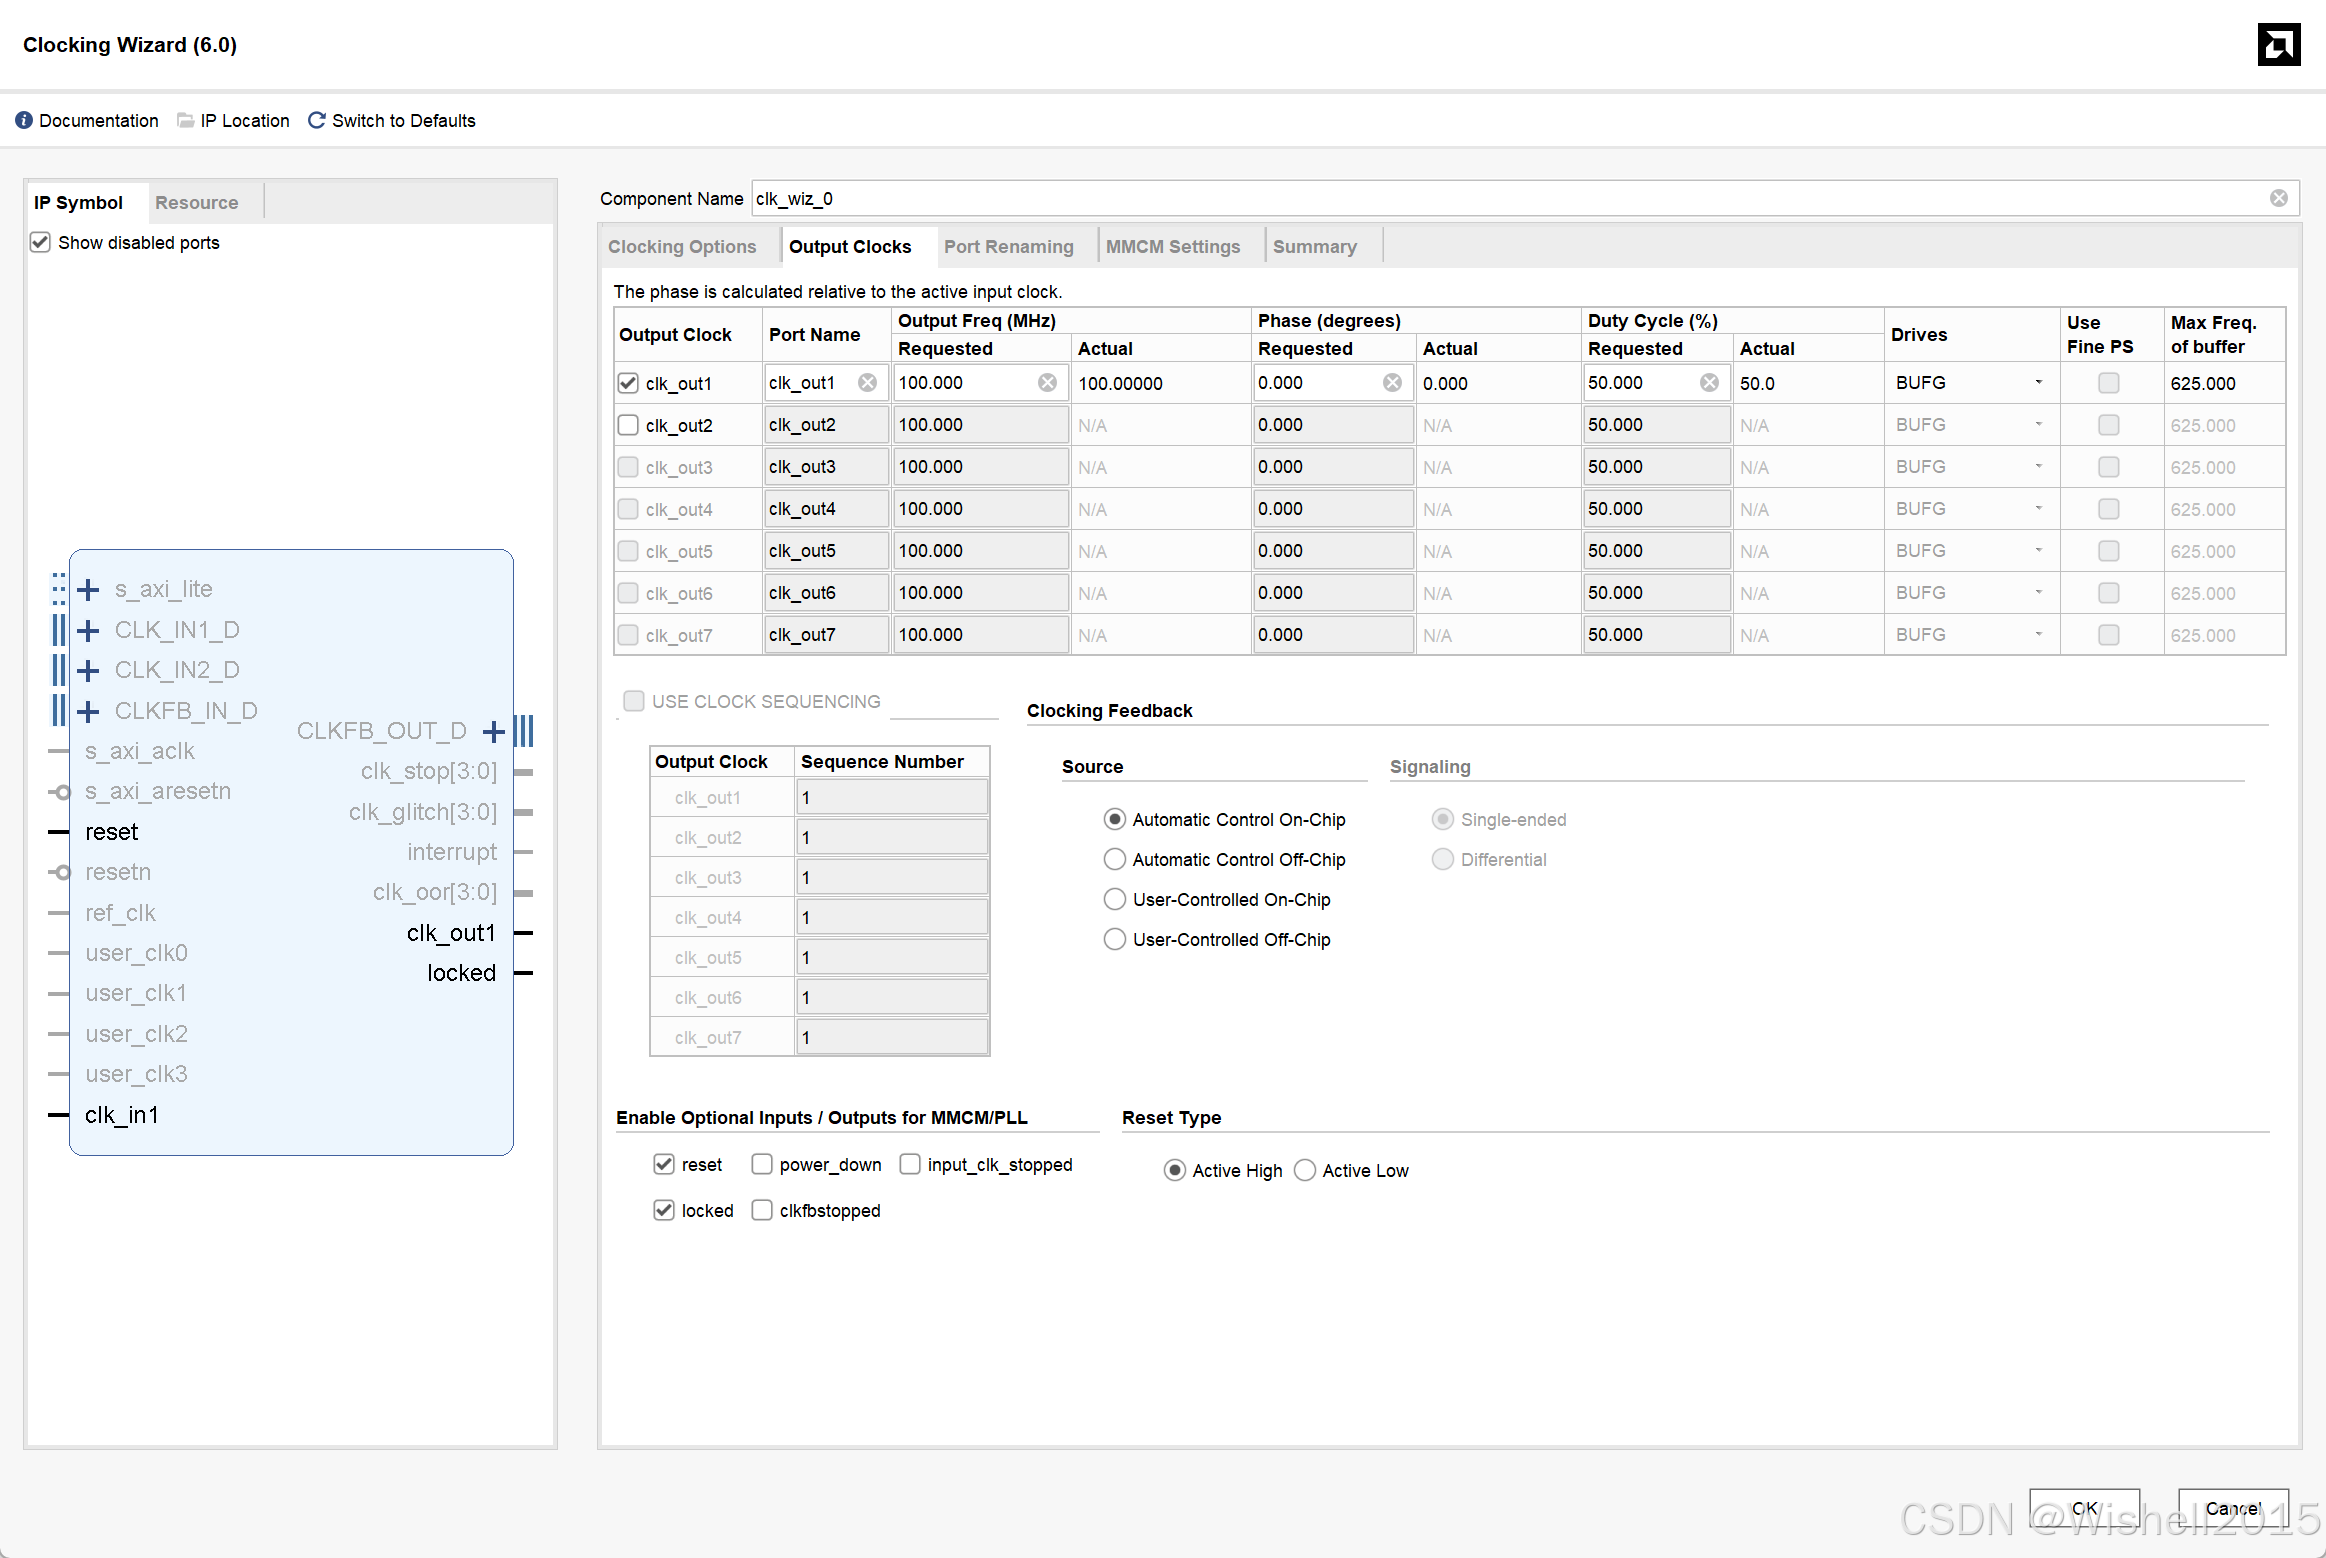Viewport: 2326px width, 1558px height.
Task: Expand the CLKFB_IN_D interface port
Action: point(88,711)
